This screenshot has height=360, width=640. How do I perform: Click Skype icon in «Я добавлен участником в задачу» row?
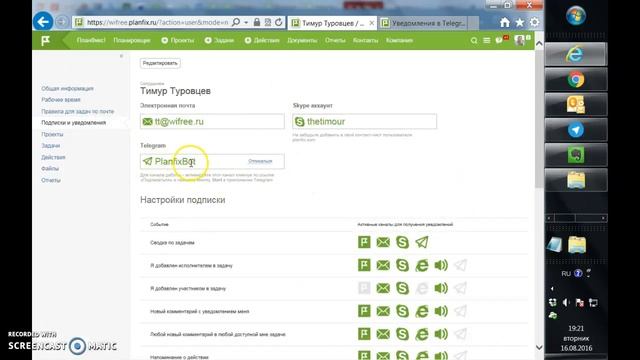[x=402, y=288]
